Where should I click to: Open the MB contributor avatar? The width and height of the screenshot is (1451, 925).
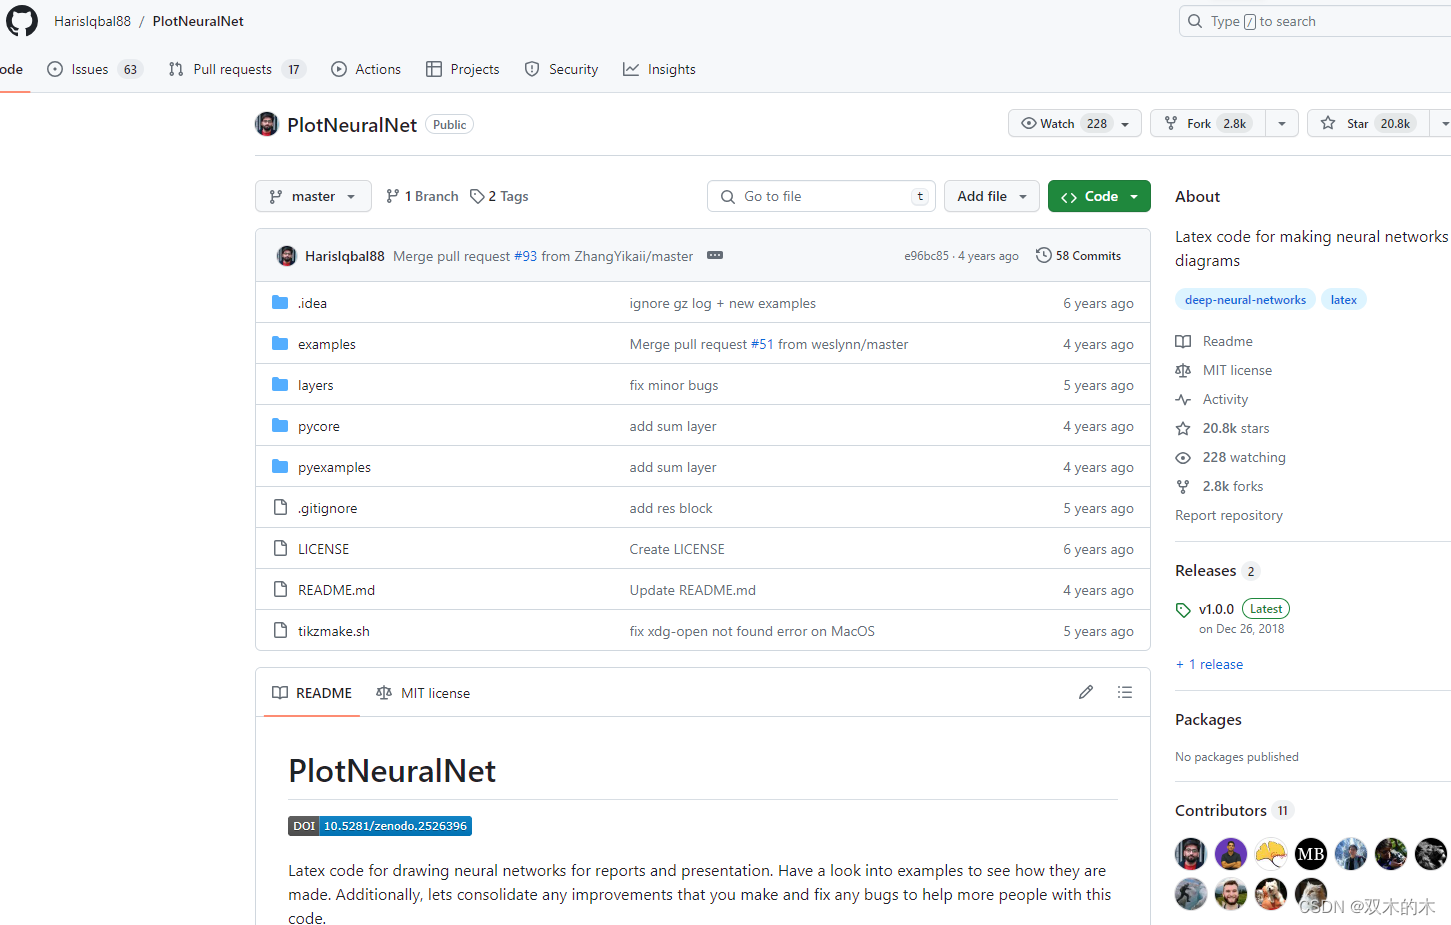tap(1310, 854)
